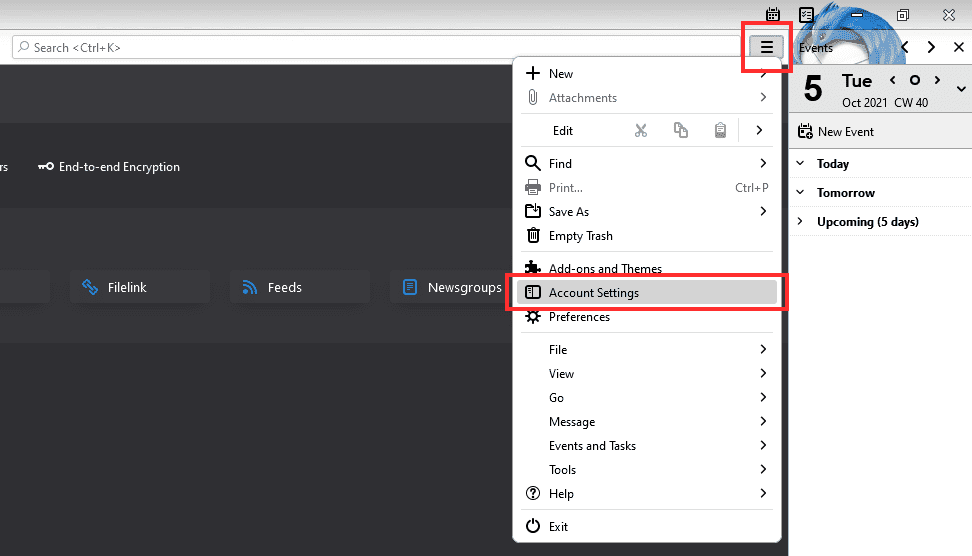The height and width of the screenshot is (556, 972).
Task: Click the Filelink button
Action: 140,287
